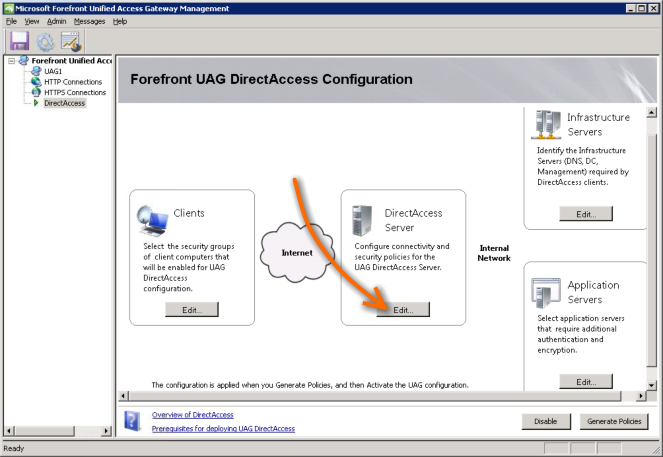Click the Ready status bar text
Screen dimensions: 663x457
point(14,448)
